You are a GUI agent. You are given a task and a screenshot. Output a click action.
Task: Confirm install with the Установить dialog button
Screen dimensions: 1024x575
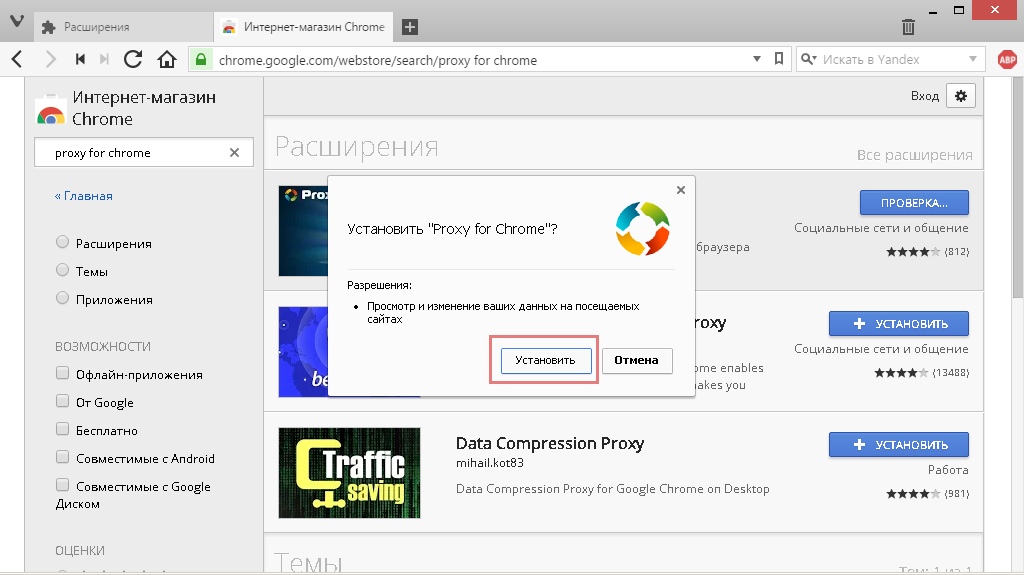(545, 360)
